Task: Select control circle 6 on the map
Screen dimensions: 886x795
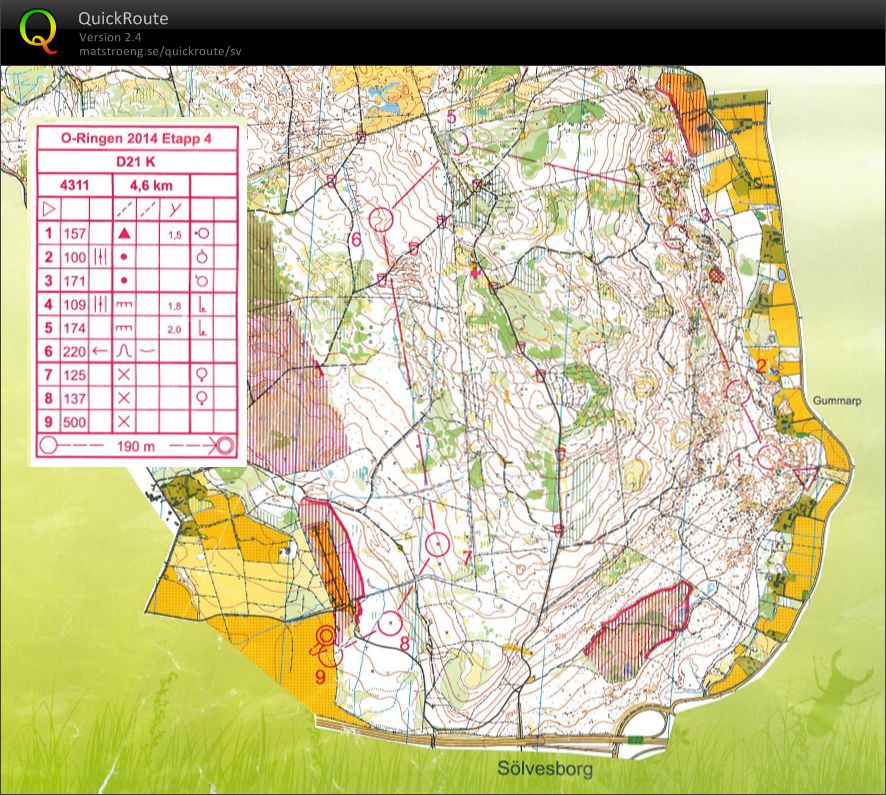Action: pyautogui.click(x=381, y=219)
